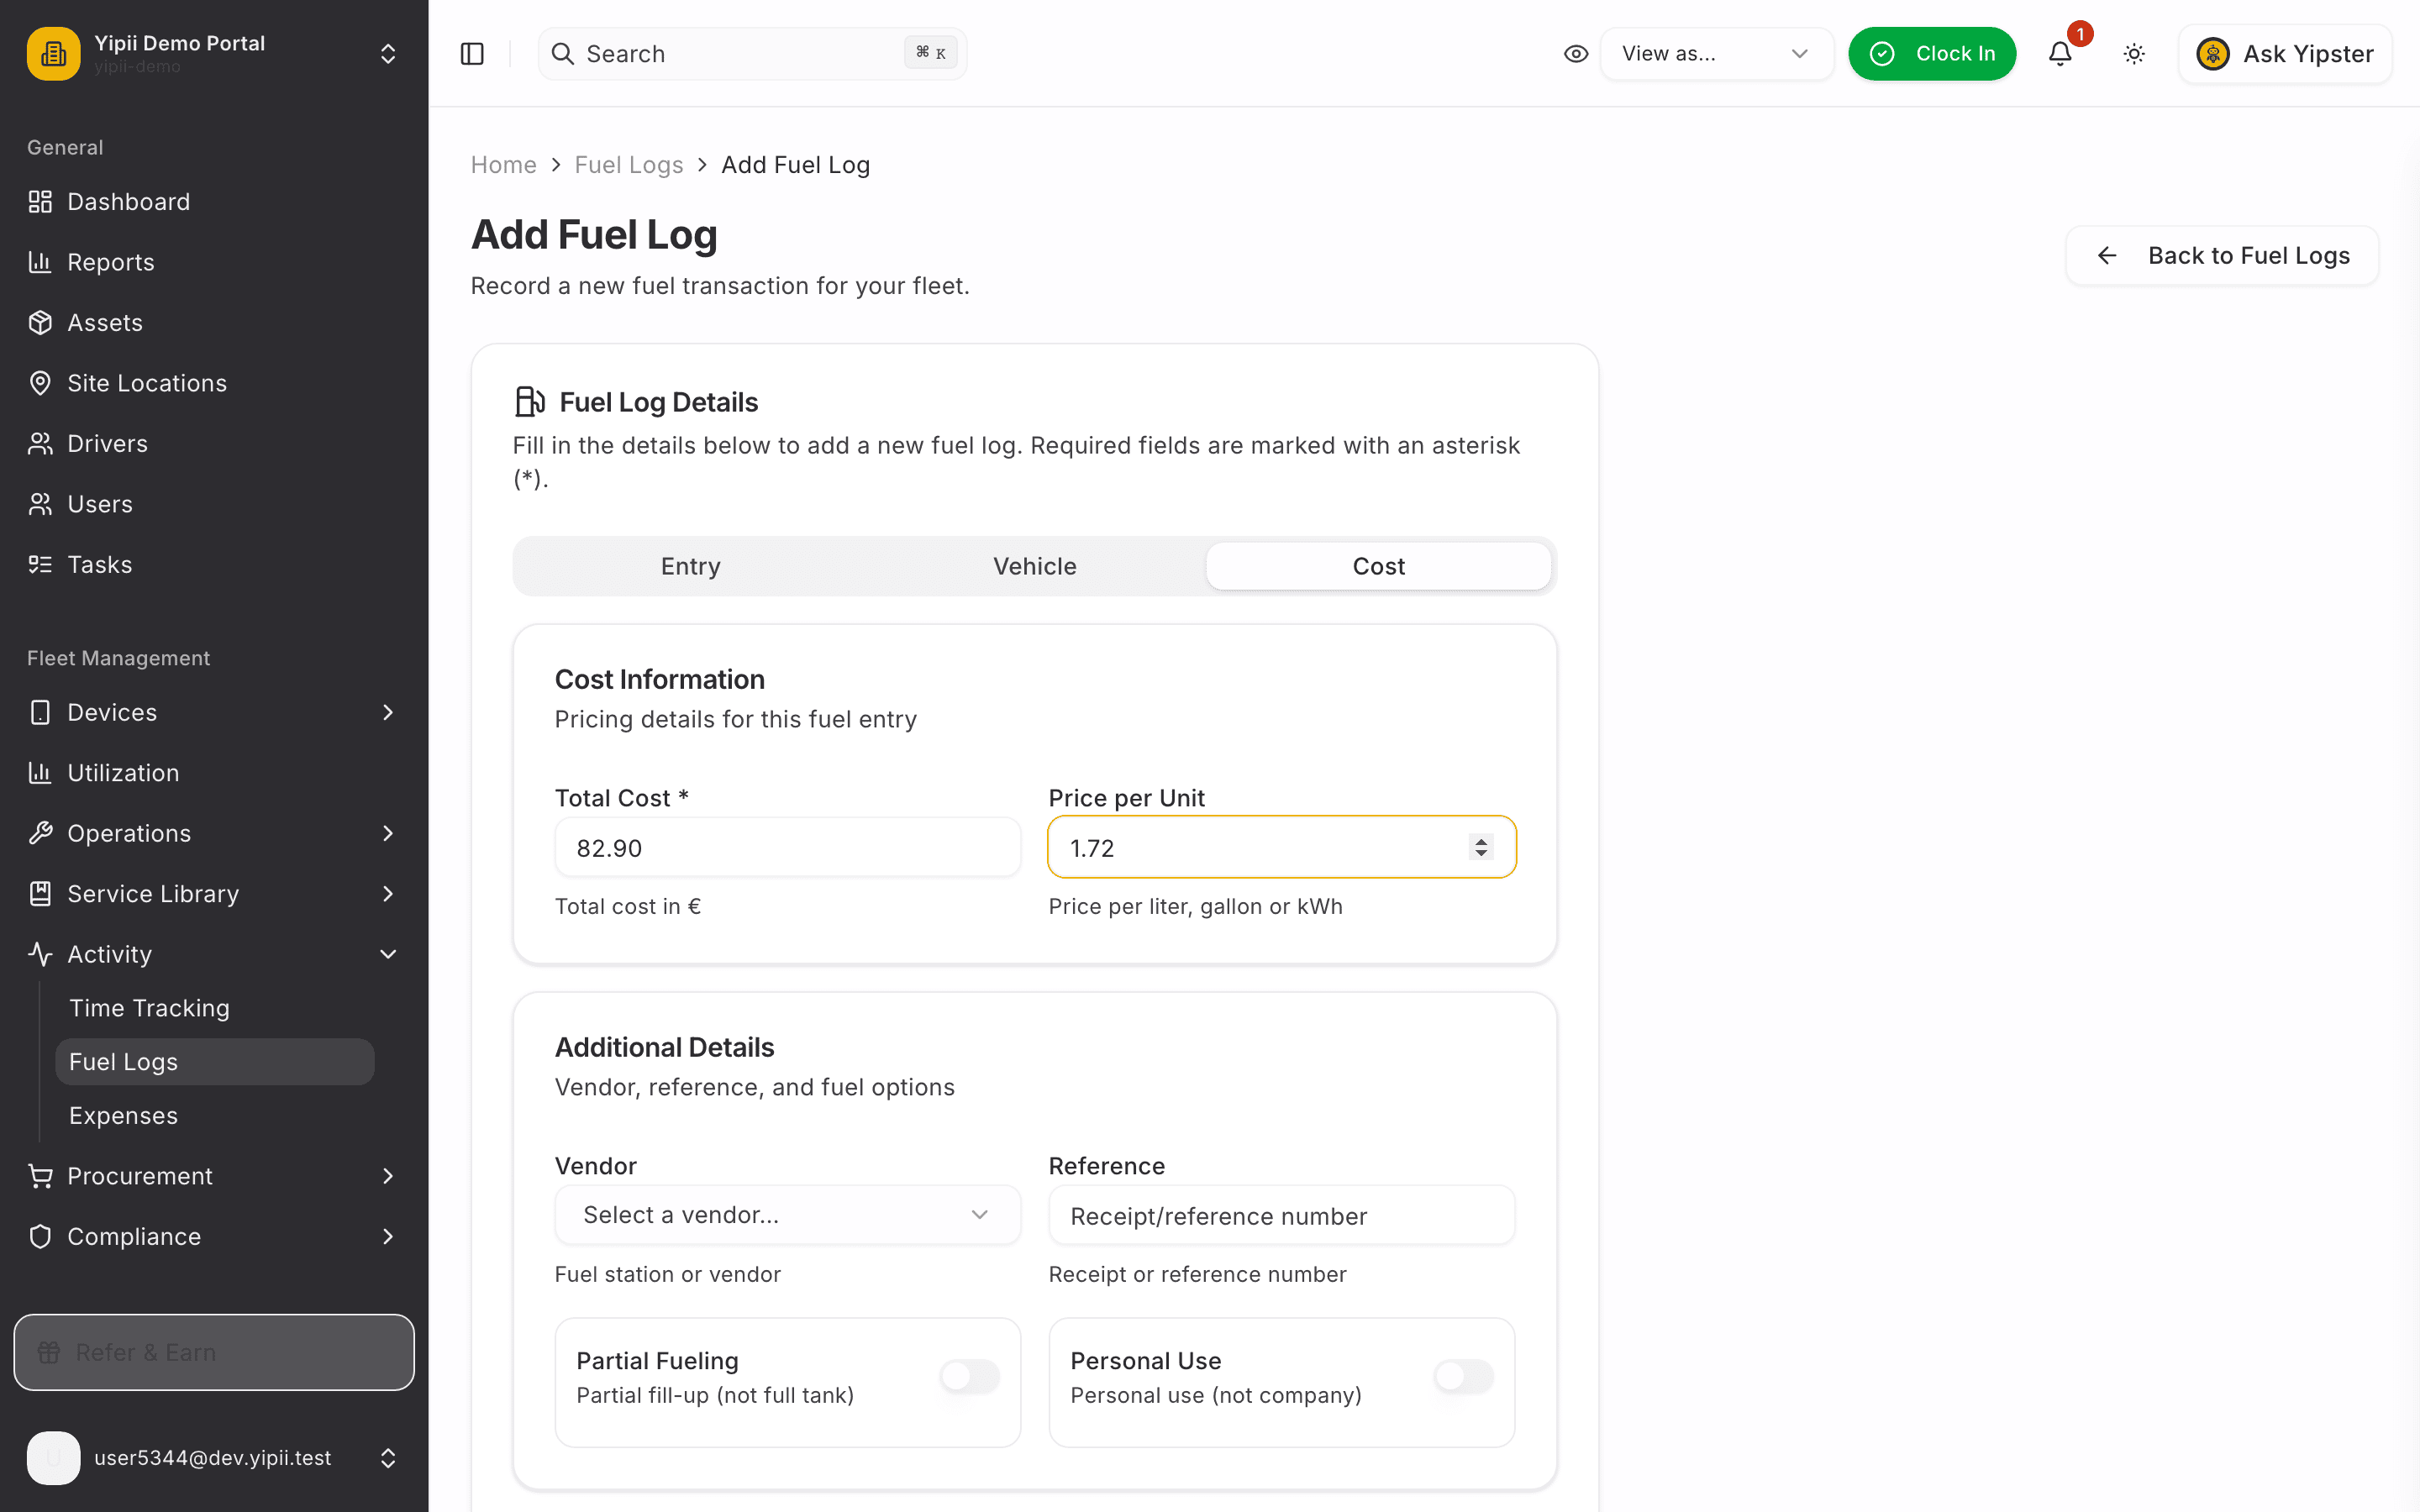Click the eye preview icon
Screen dimensions: 2420x1512
(1576, 54)
